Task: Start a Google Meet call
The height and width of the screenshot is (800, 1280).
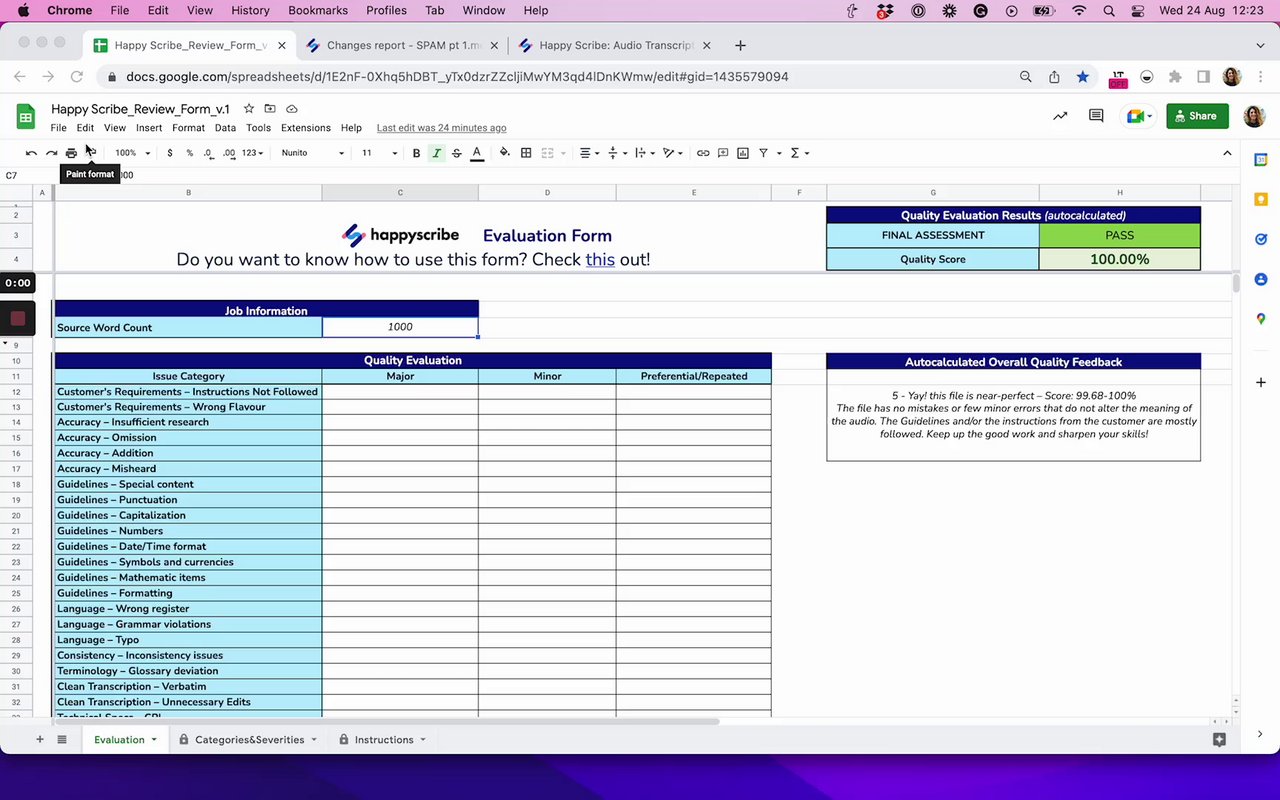Action: 1137,116
